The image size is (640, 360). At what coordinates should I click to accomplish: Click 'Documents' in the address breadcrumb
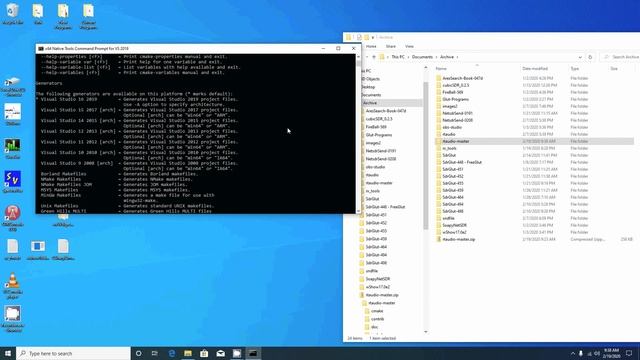[422, 57]
